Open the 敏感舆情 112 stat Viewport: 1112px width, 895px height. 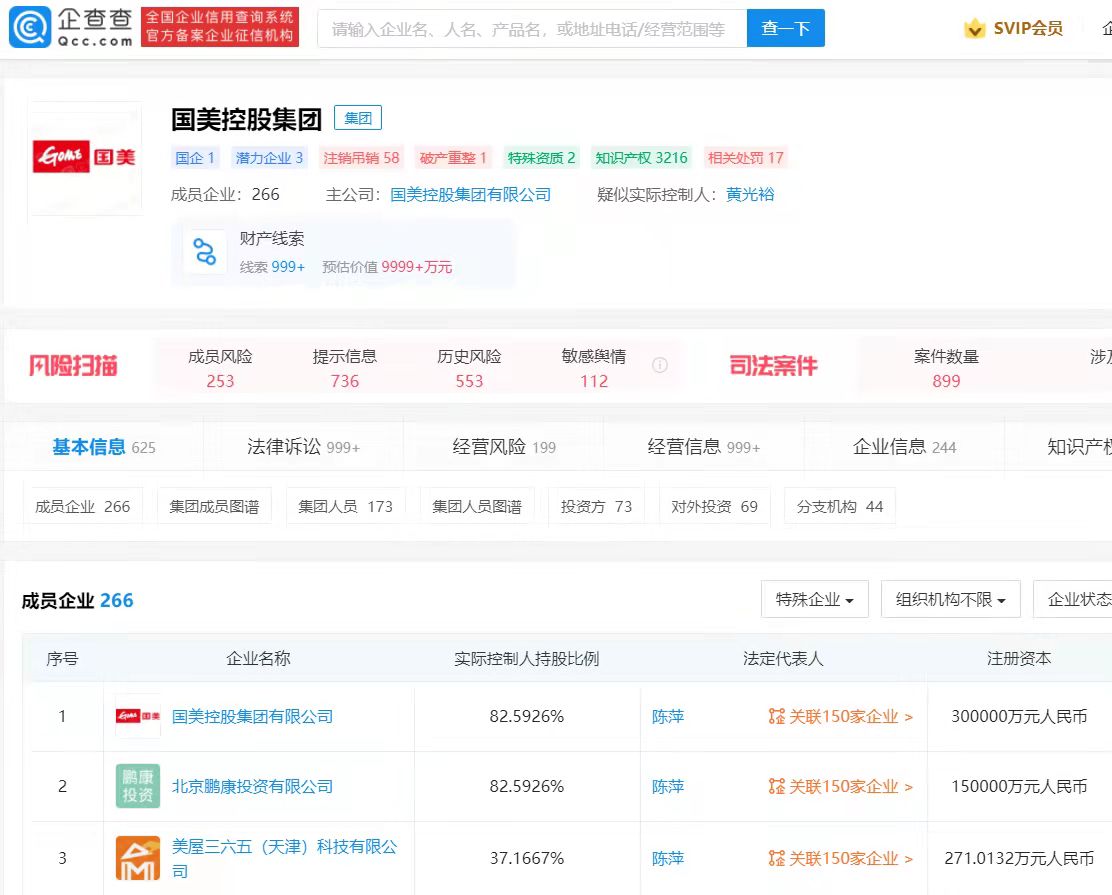click(594, 368)
